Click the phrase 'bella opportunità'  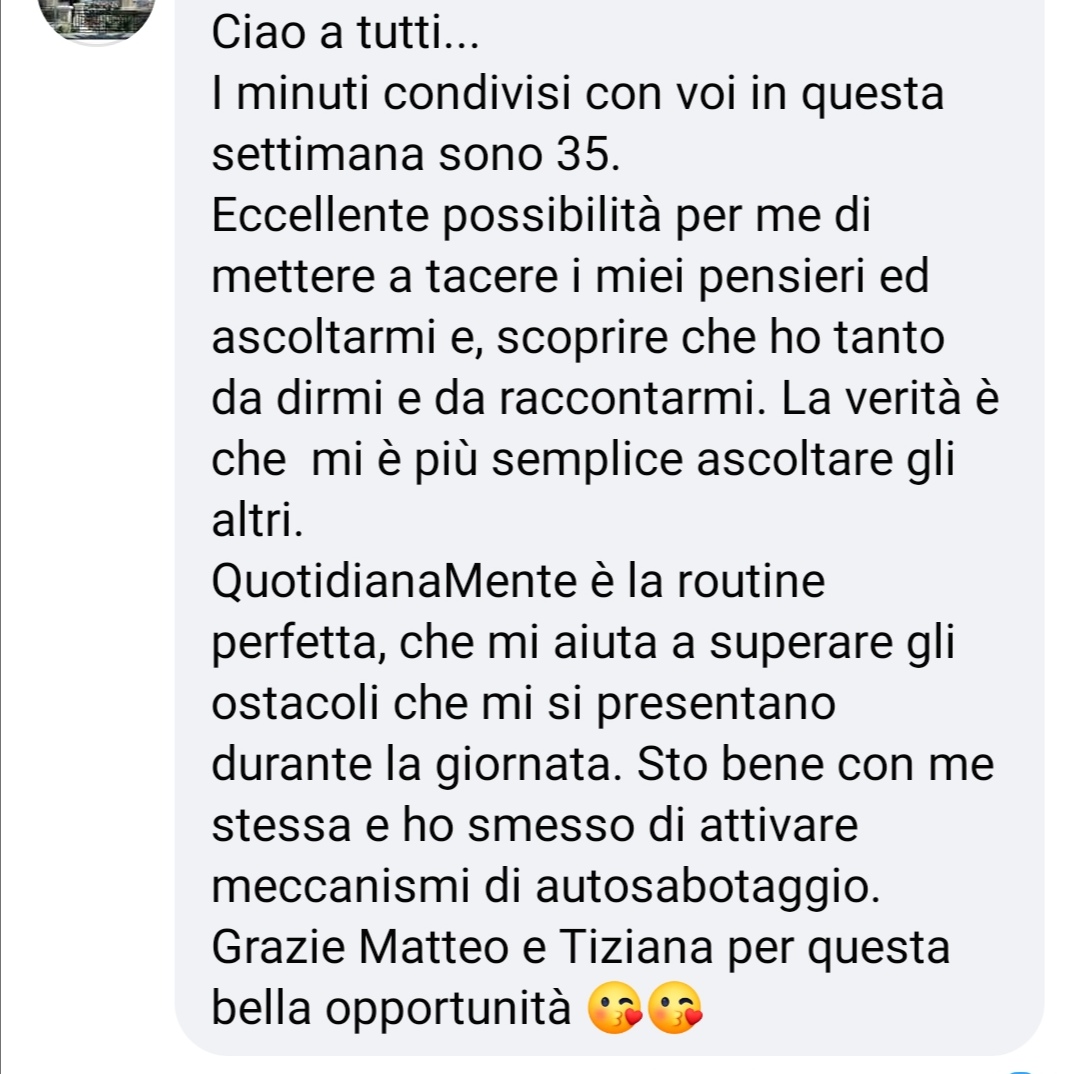(x=391, y=1009)
